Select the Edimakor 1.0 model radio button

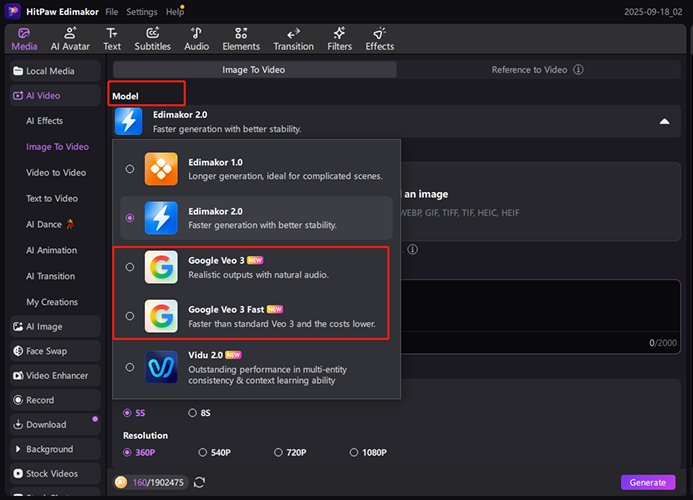pyautogui.click(x=130, y=169)
